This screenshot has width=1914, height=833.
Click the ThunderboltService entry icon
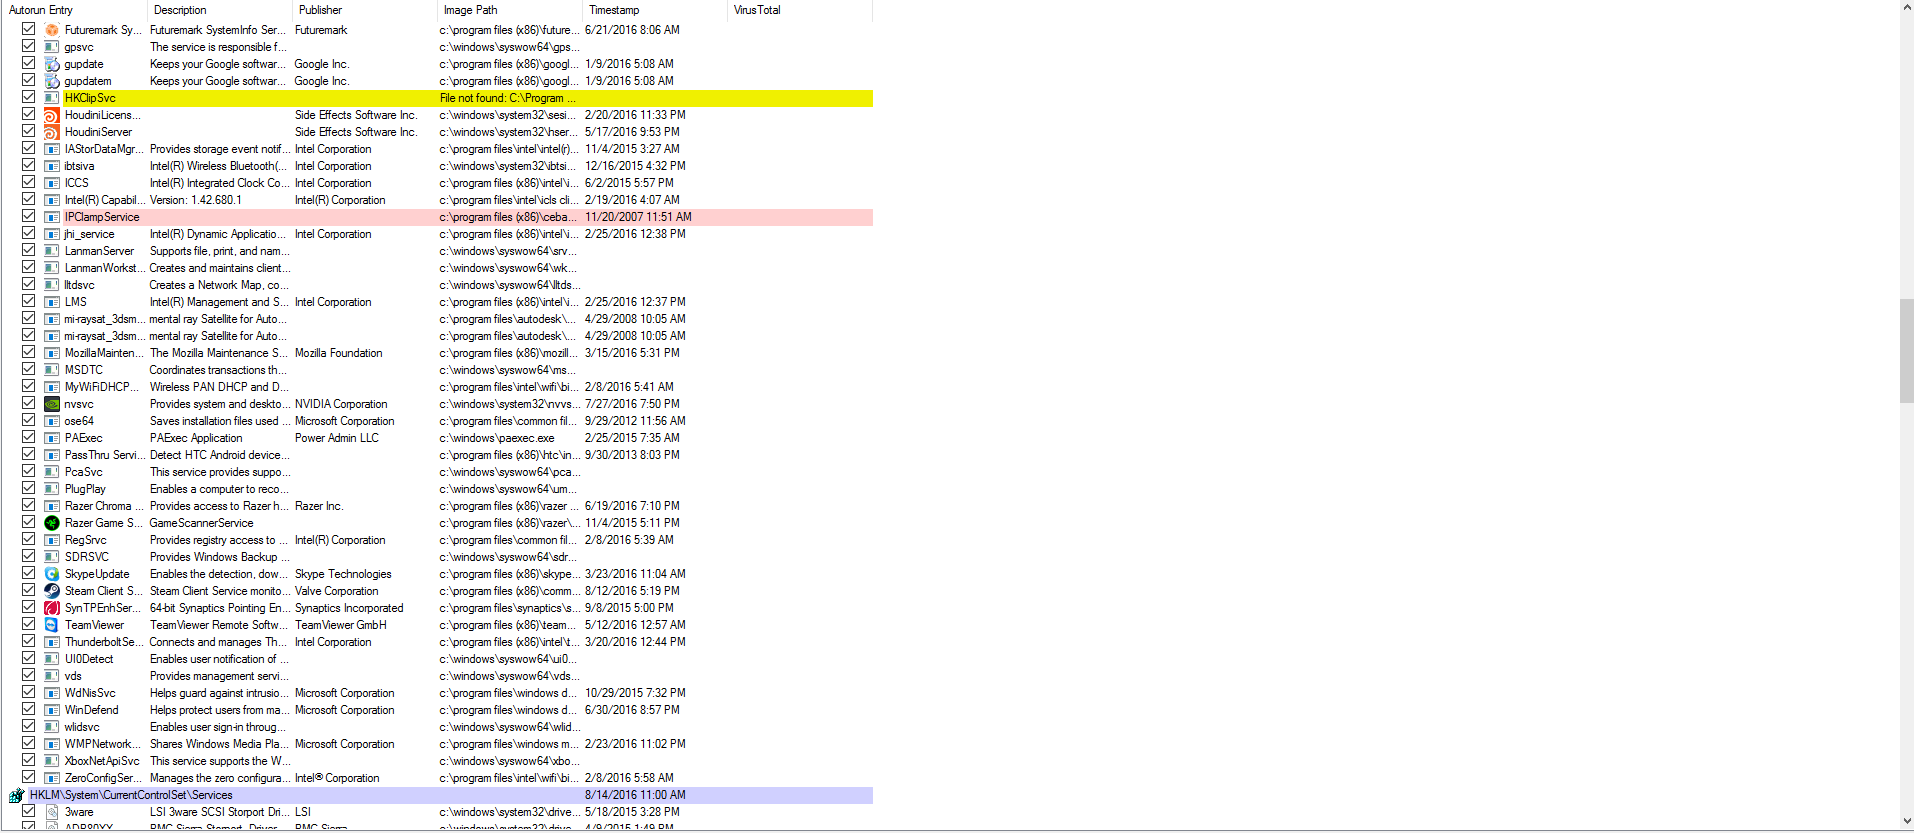click(52, 642)
